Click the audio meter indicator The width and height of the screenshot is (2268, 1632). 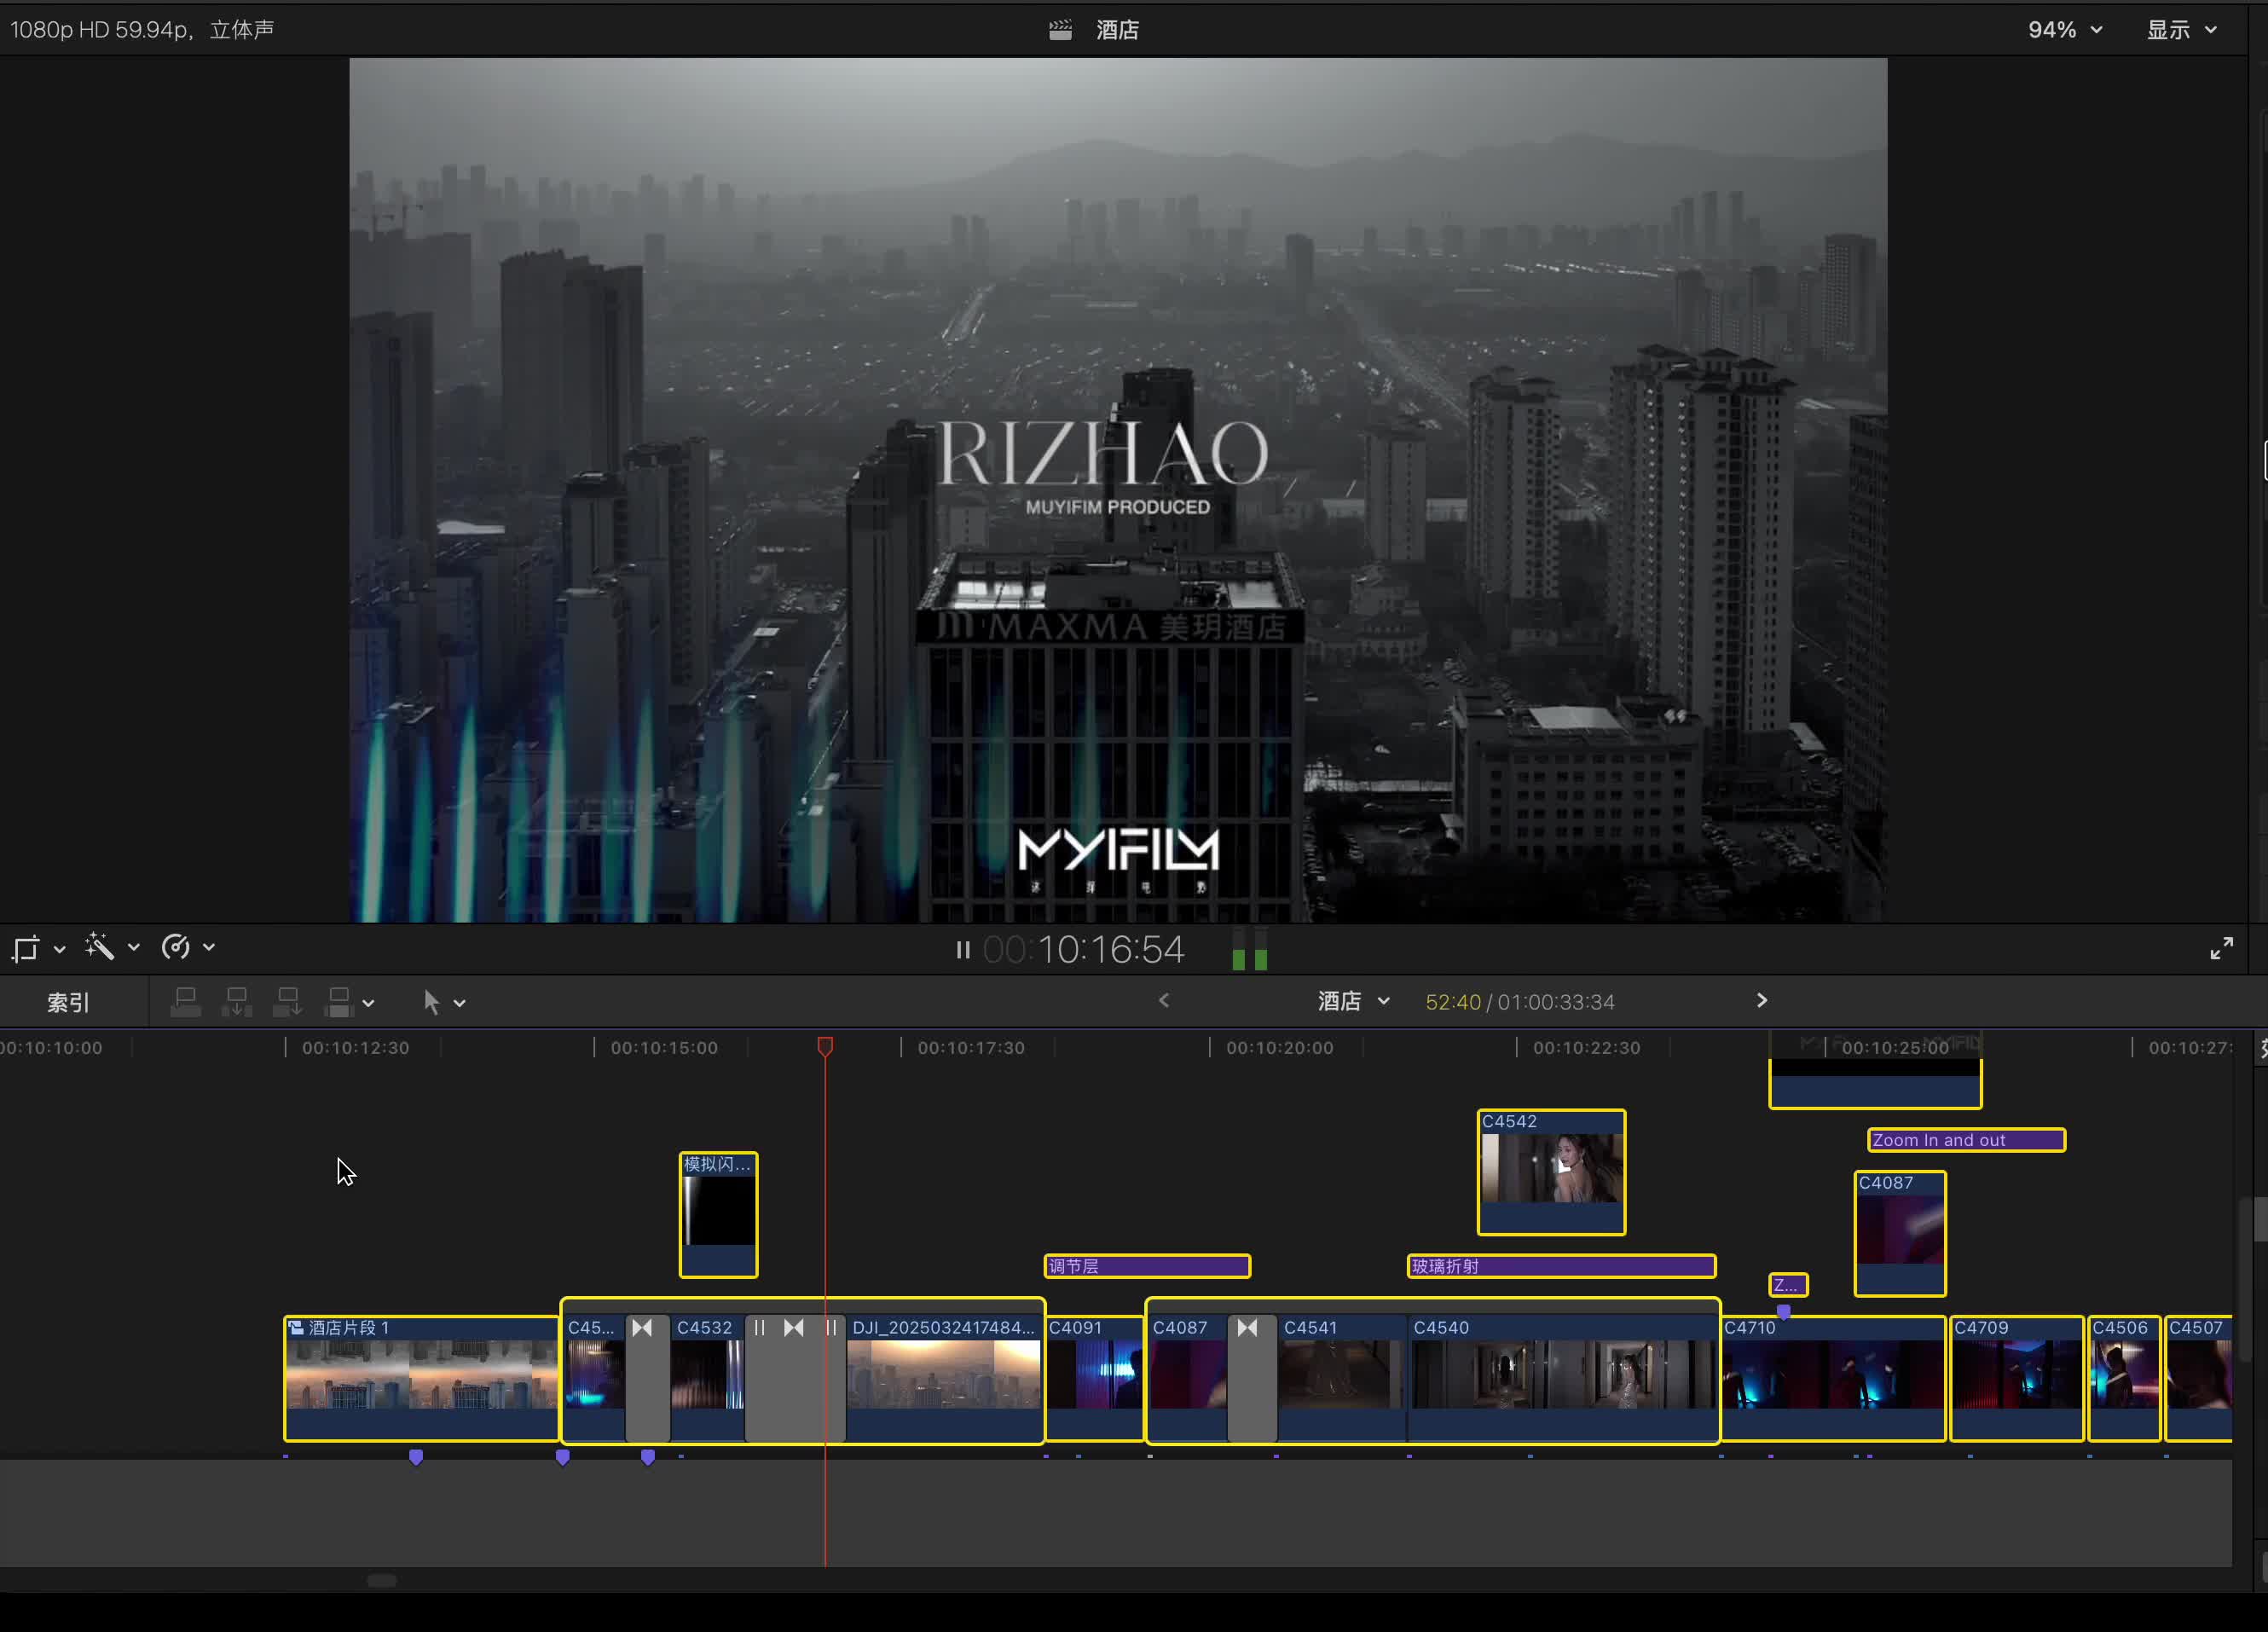pyautogui.click(x=1249, y=949)
